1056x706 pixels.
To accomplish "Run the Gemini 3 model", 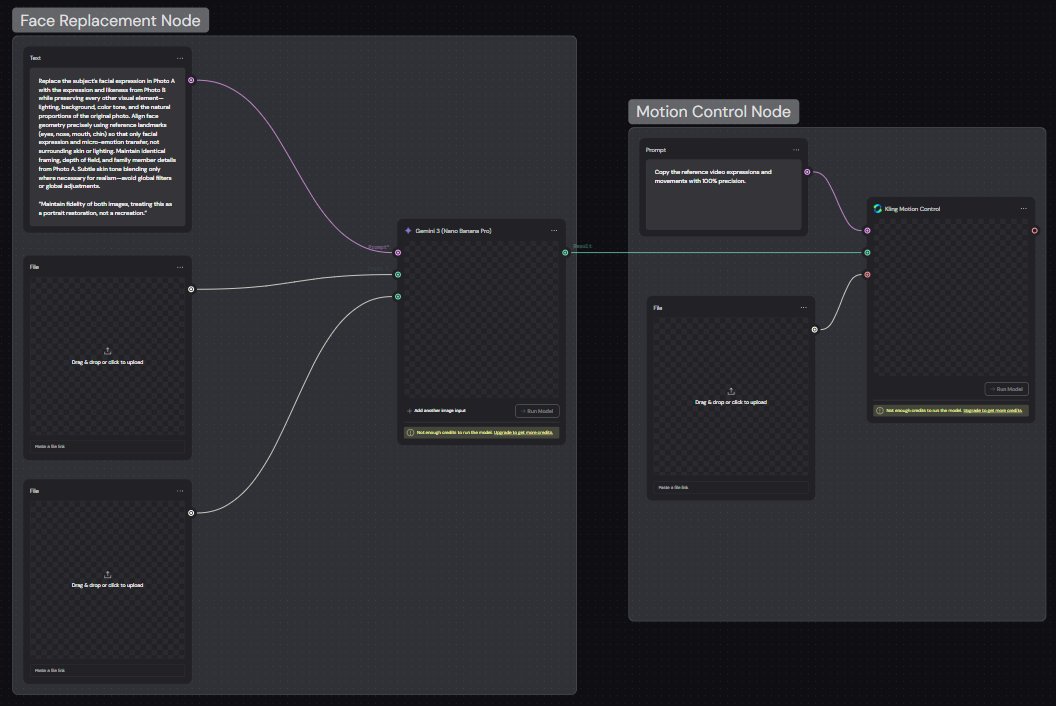I will point(537,411).
